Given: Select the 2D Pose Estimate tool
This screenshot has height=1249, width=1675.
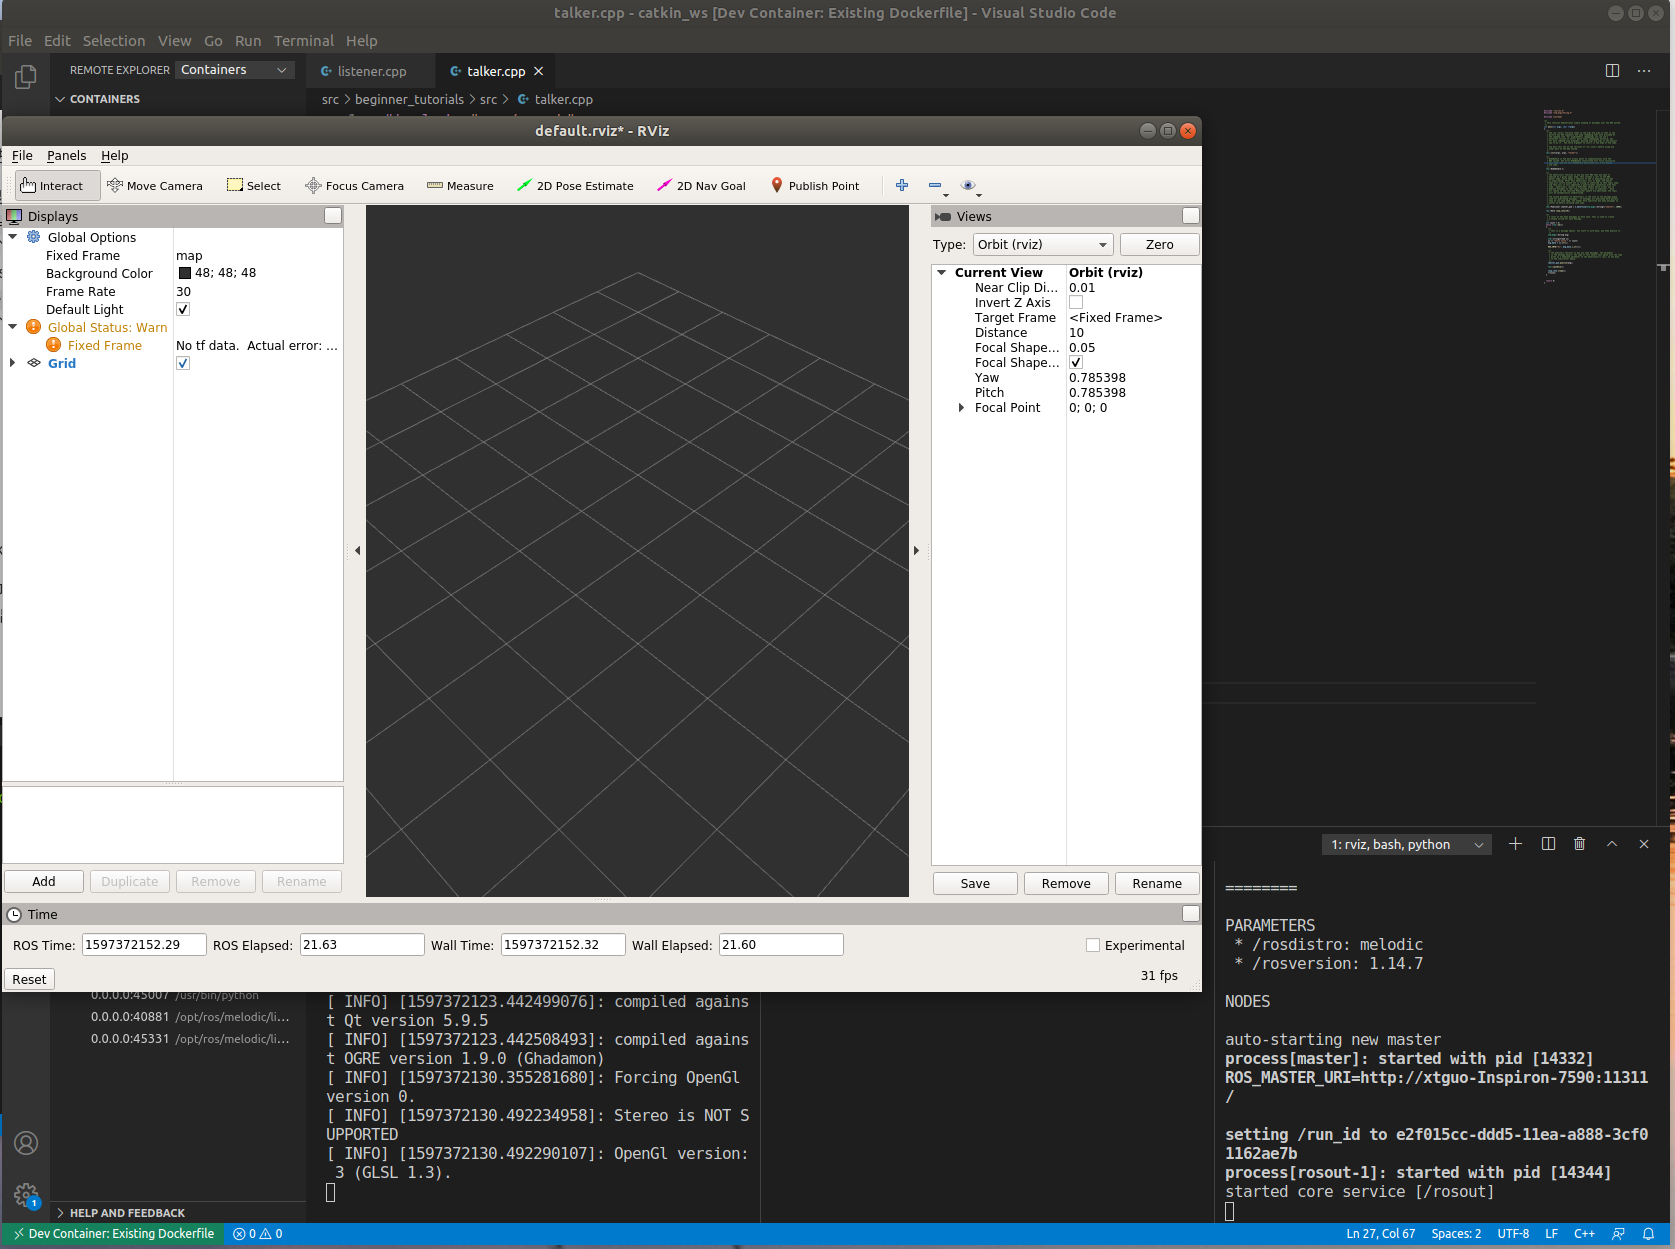Looking at the screenshot, I should 575,185.
